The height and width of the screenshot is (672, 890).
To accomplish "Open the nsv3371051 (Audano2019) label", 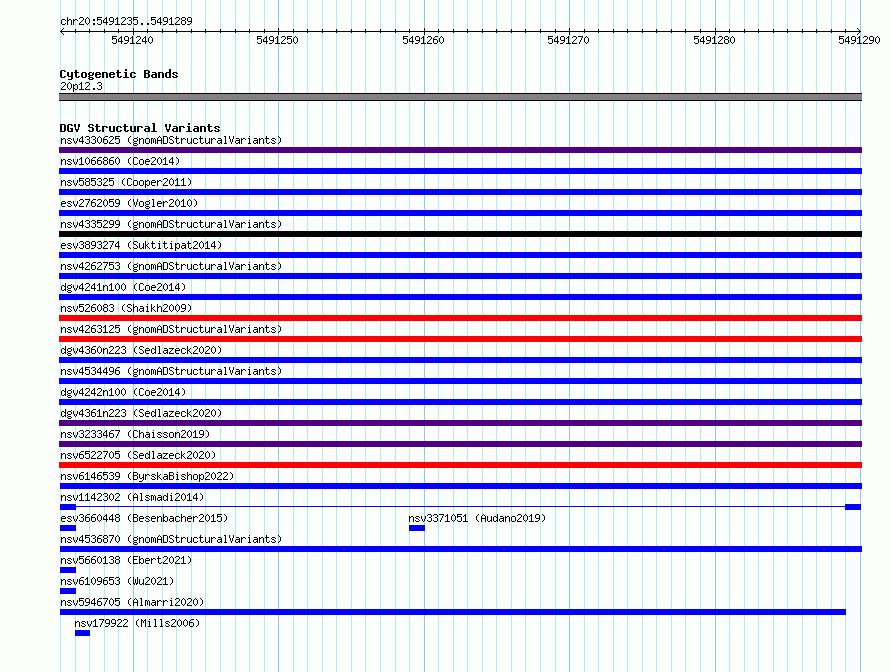I will point(477,518).
